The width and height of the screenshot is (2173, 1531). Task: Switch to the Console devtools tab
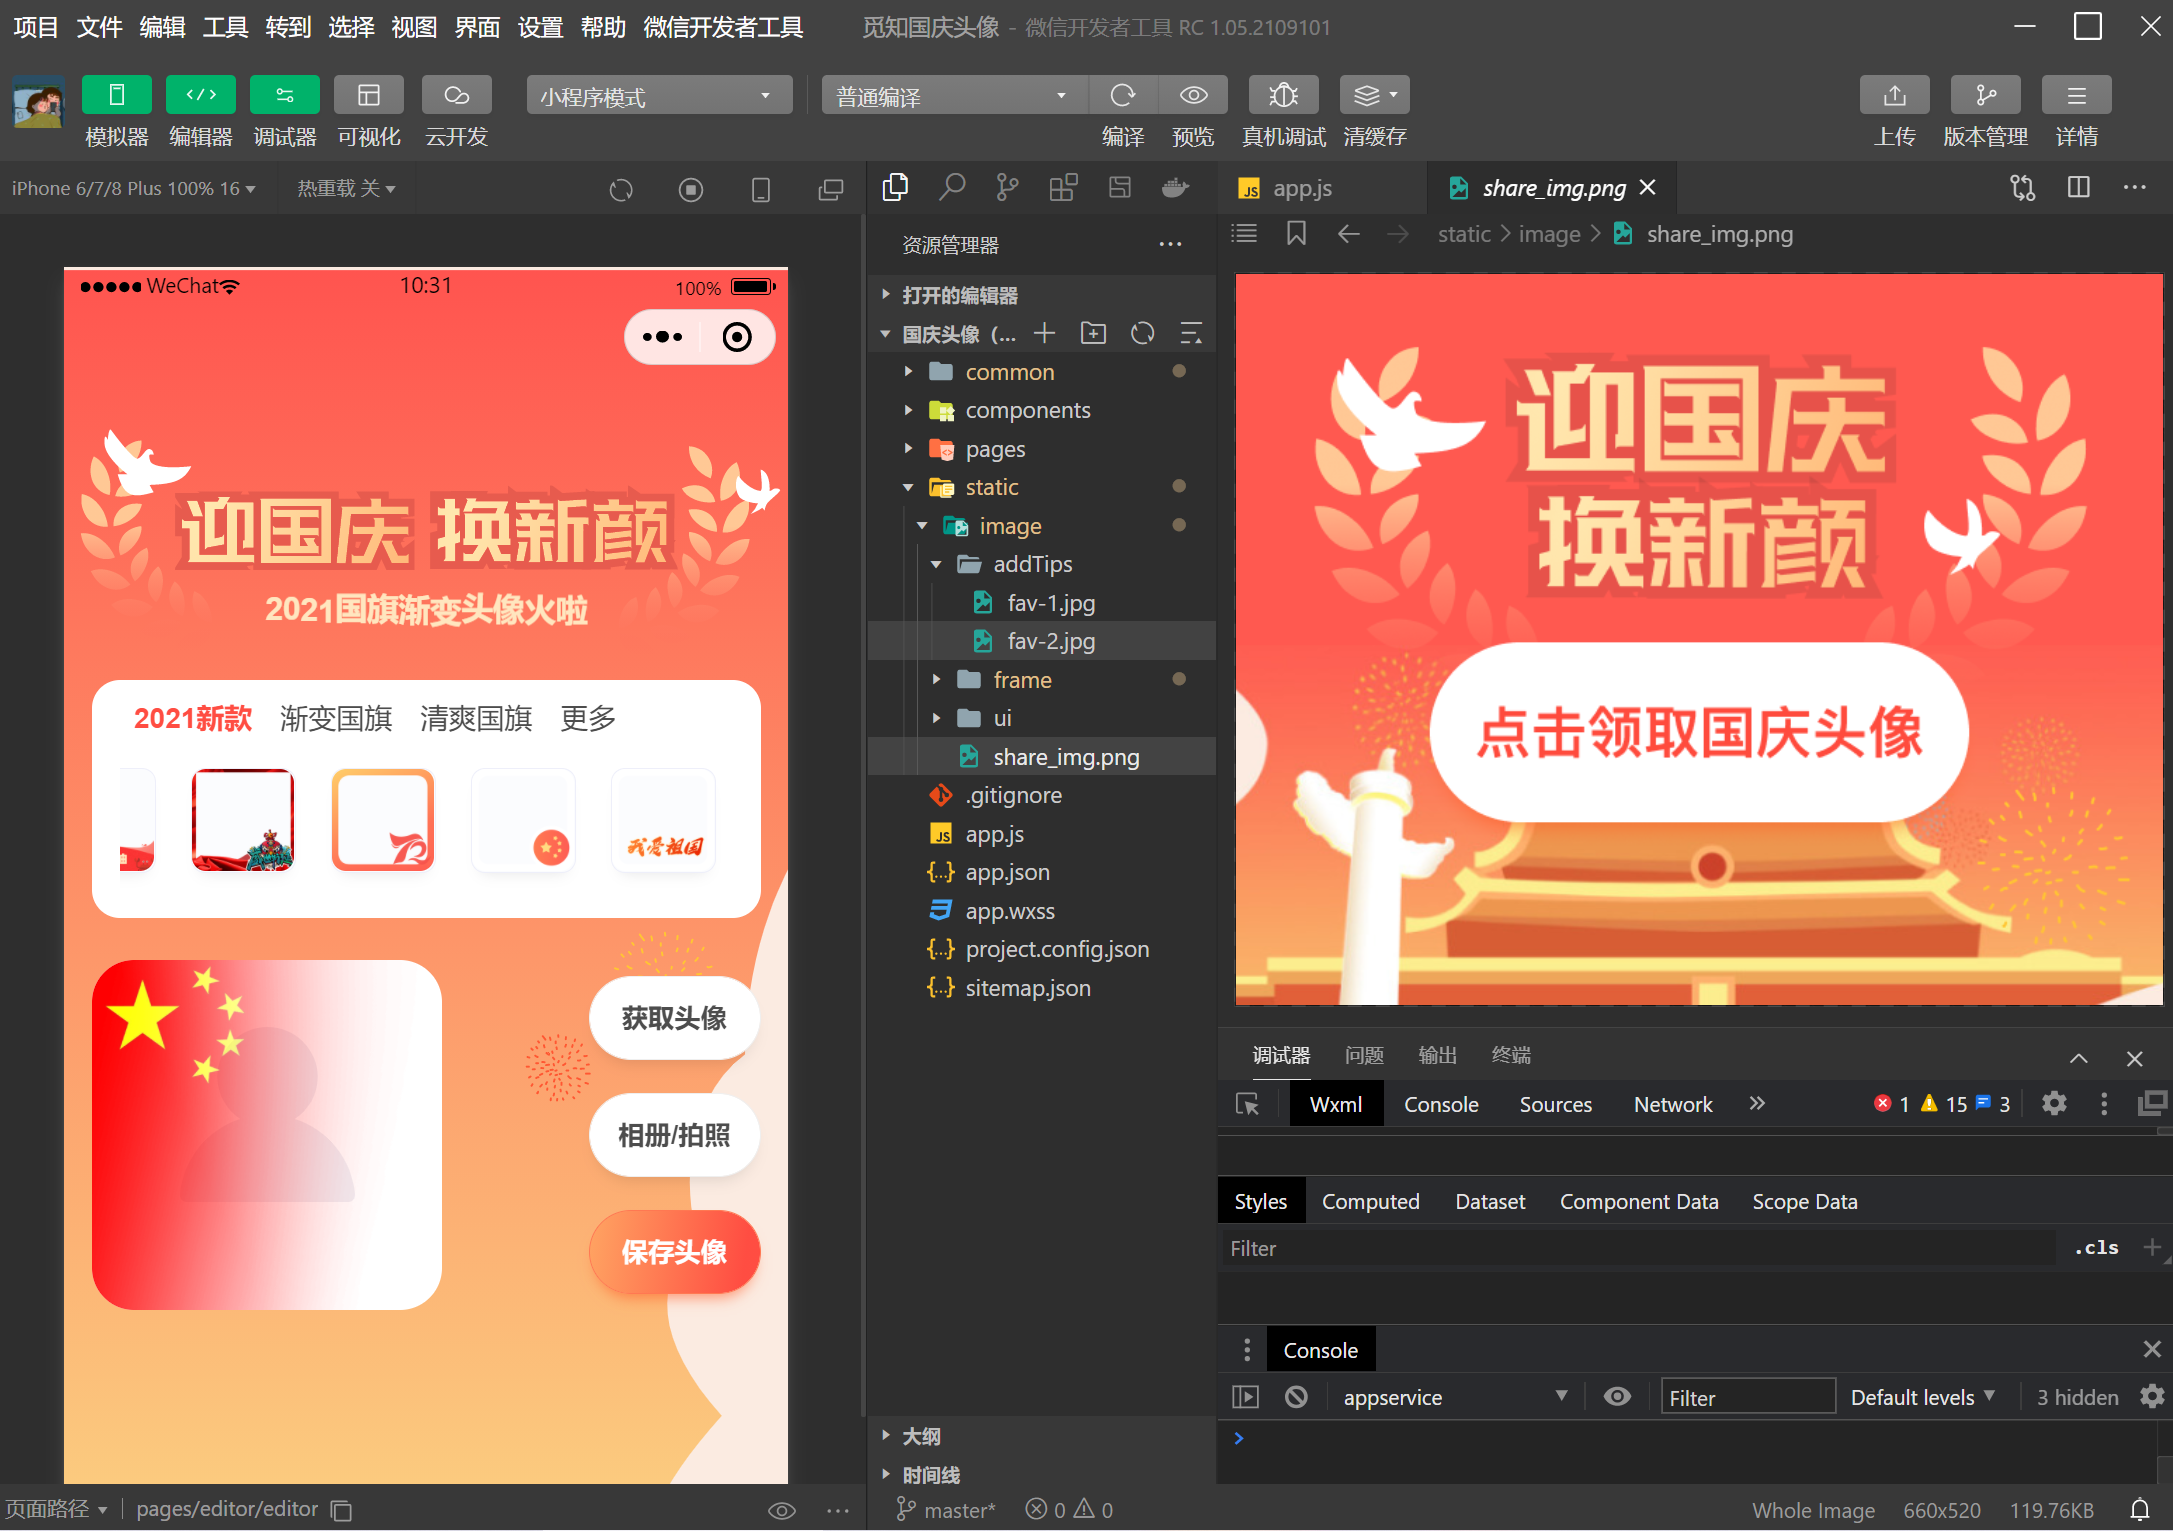(x=1441, y=1104)
